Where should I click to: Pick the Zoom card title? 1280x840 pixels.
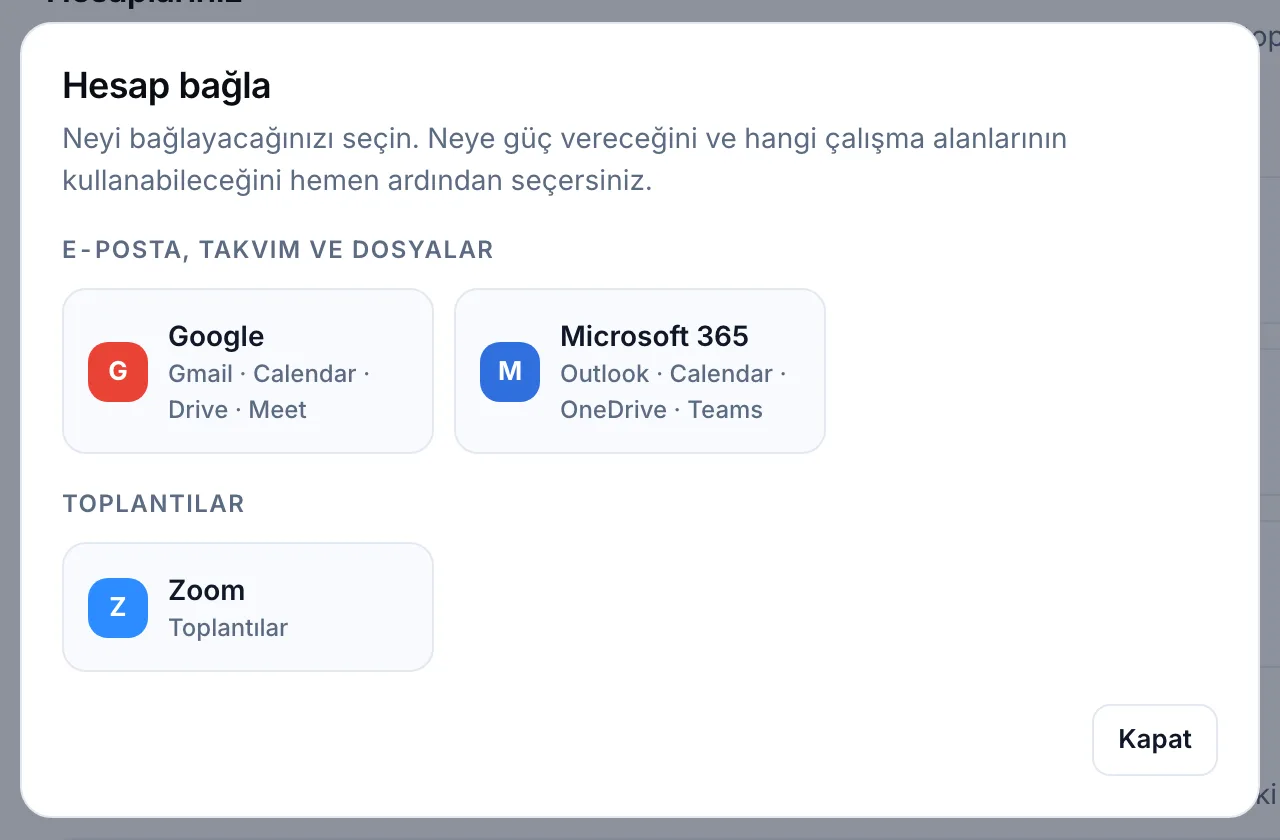coord(206,590)
